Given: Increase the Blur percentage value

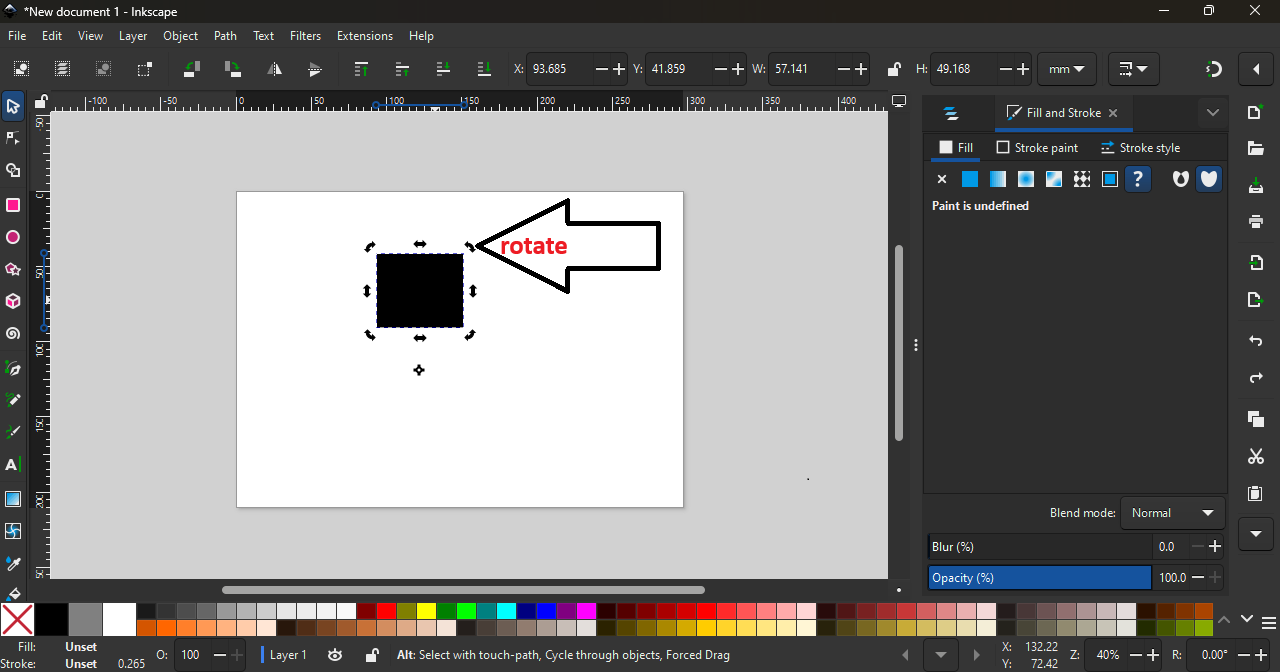Looking at the screenshot, I should (x=1215, y=547).
